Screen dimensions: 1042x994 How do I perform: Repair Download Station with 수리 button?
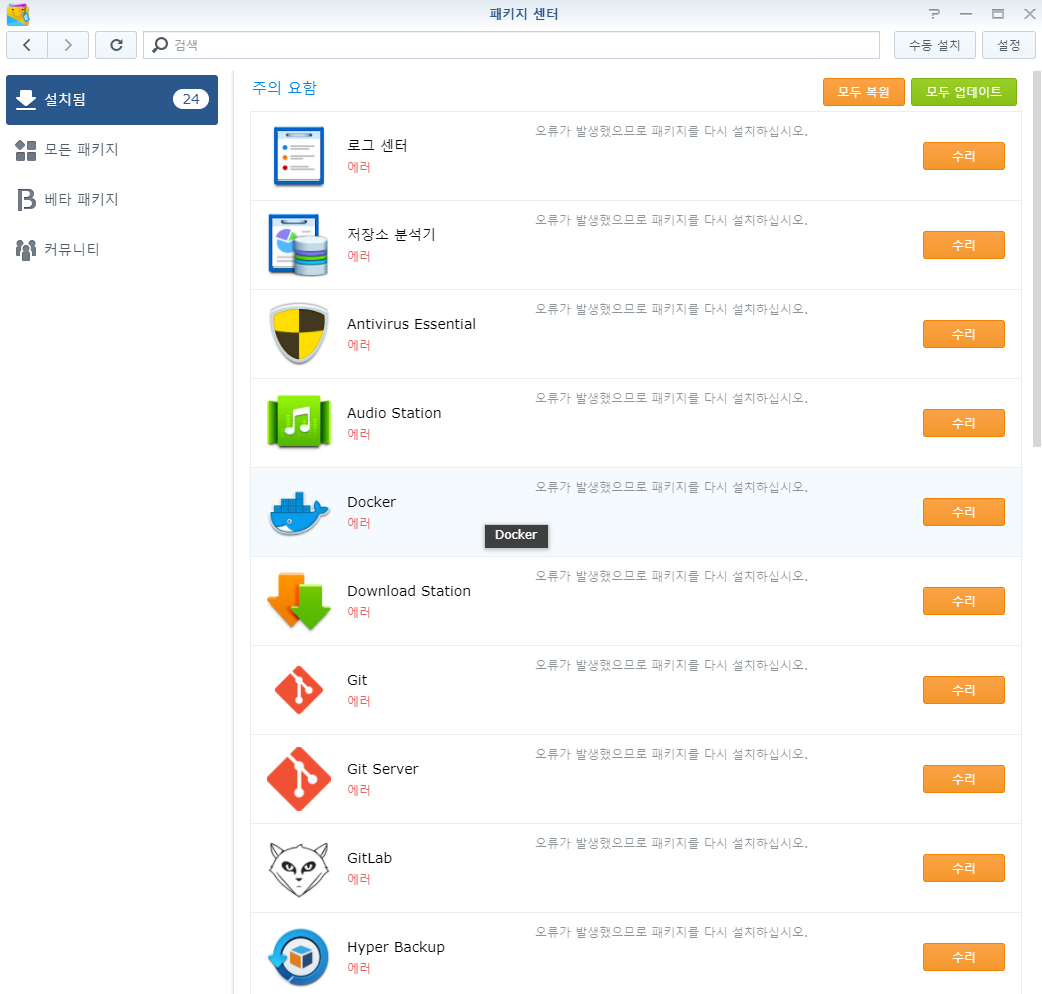(x=964, y=601)
